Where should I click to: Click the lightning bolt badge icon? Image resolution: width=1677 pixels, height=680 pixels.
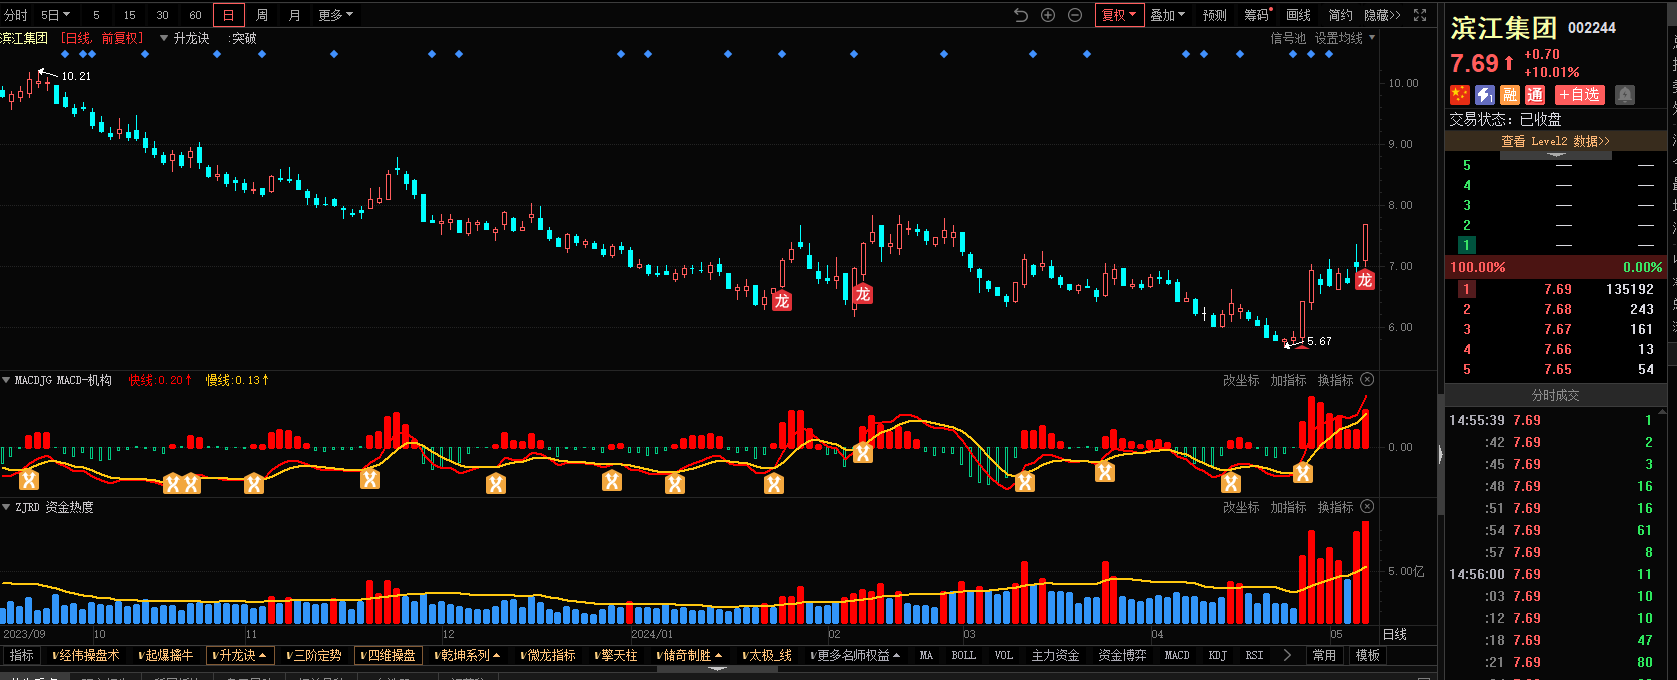coord(1485,95)
